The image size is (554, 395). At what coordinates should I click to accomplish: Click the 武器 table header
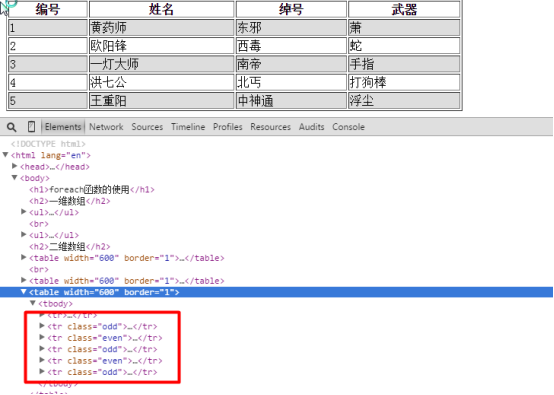(x=404, y=9)
